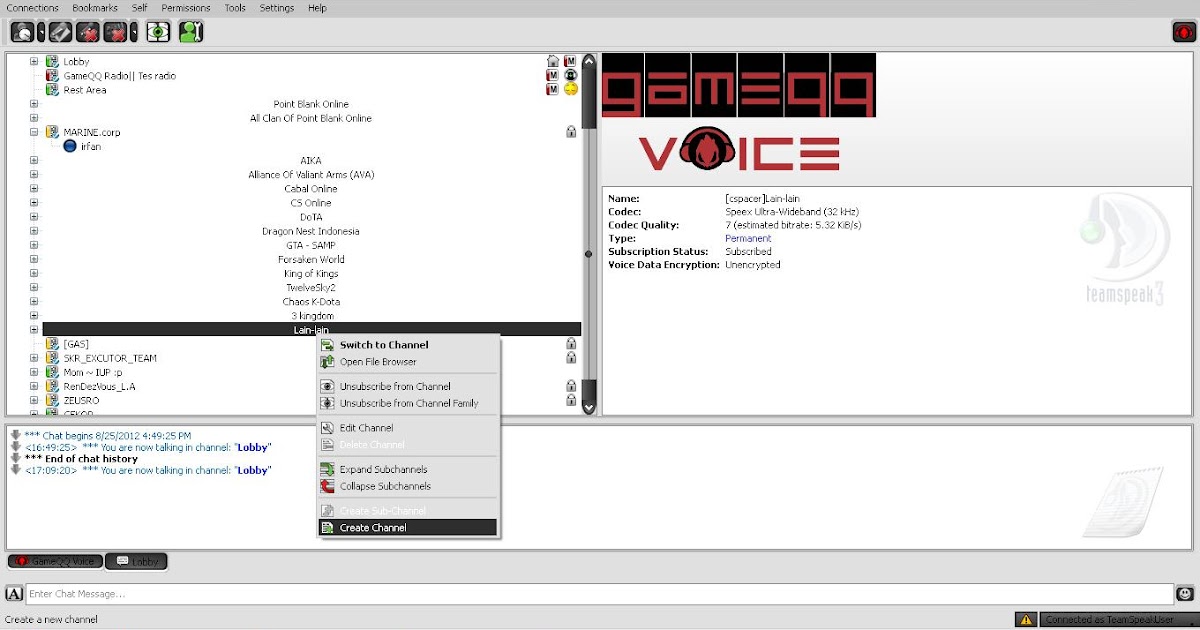Click the font selector icon beside chat input

pyautogui.click(x=14, y=593)
